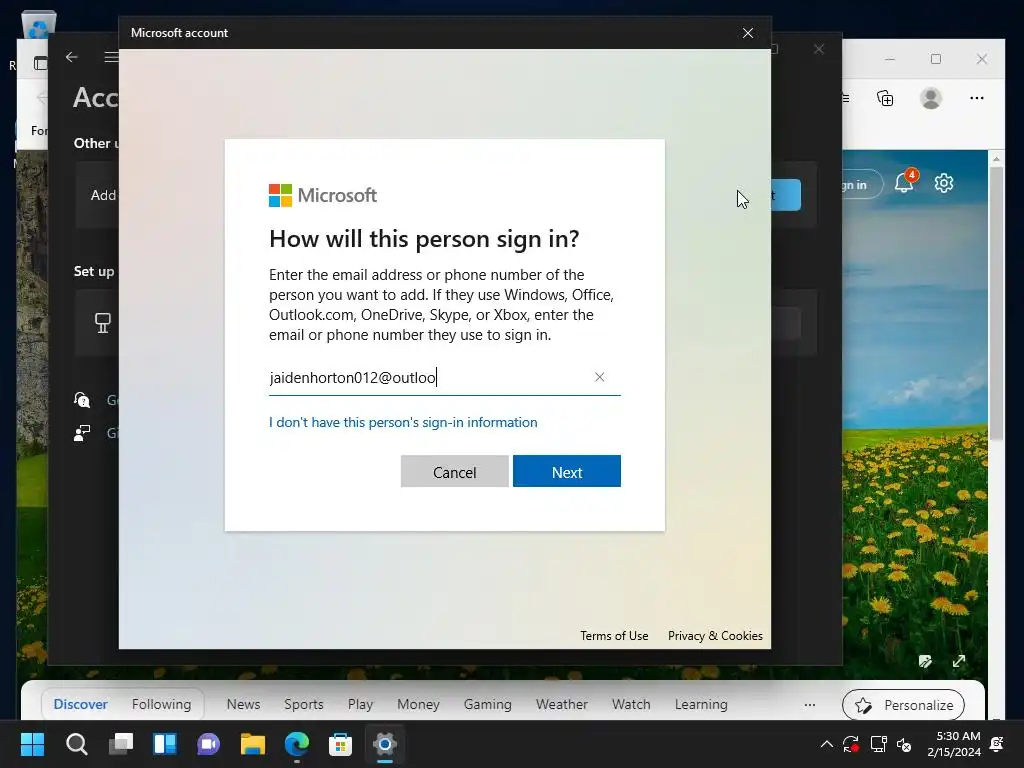
Task: Click the sync status tray icon
Action: coord(851,744)
